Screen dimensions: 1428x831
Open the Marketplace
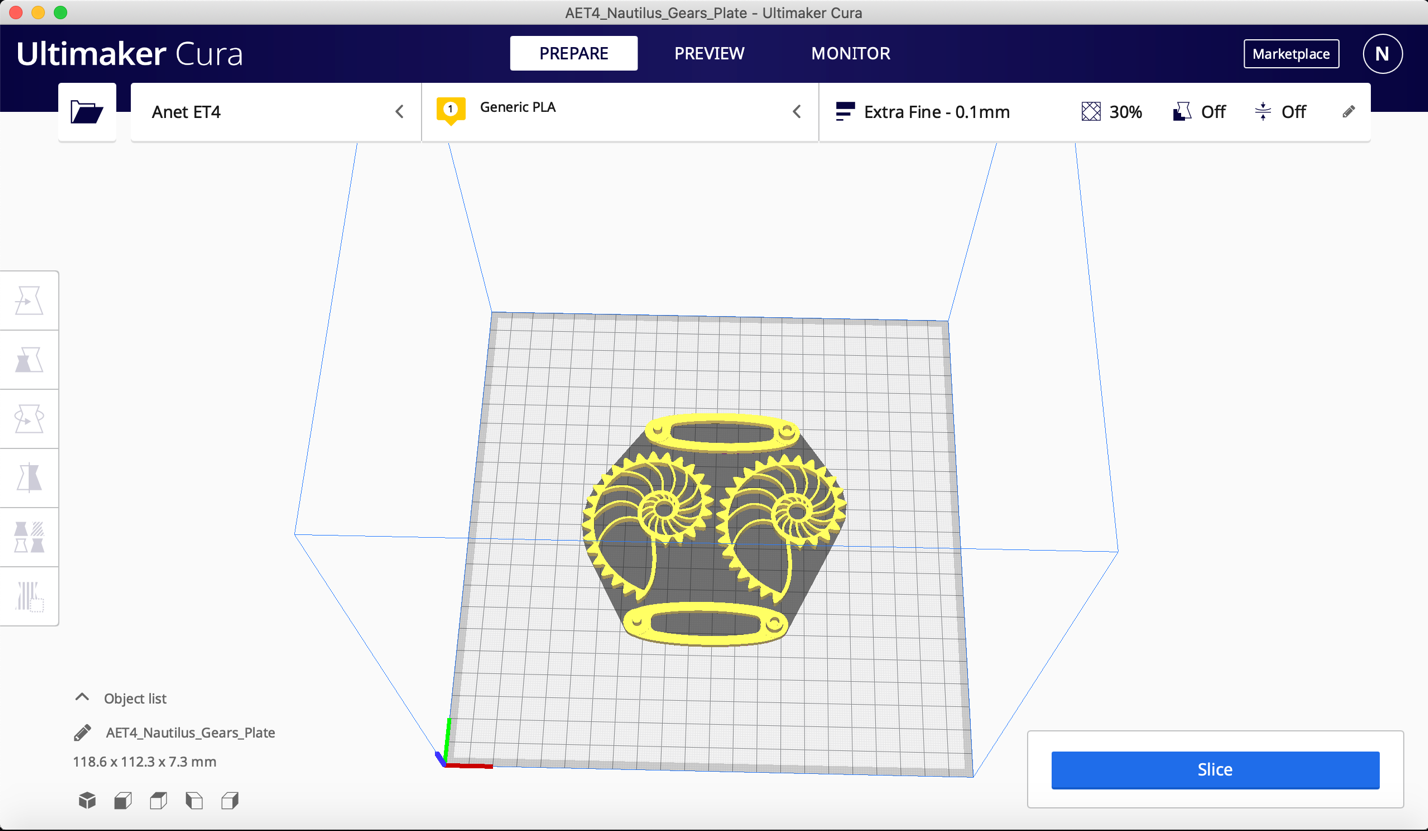click(1291, 54)
